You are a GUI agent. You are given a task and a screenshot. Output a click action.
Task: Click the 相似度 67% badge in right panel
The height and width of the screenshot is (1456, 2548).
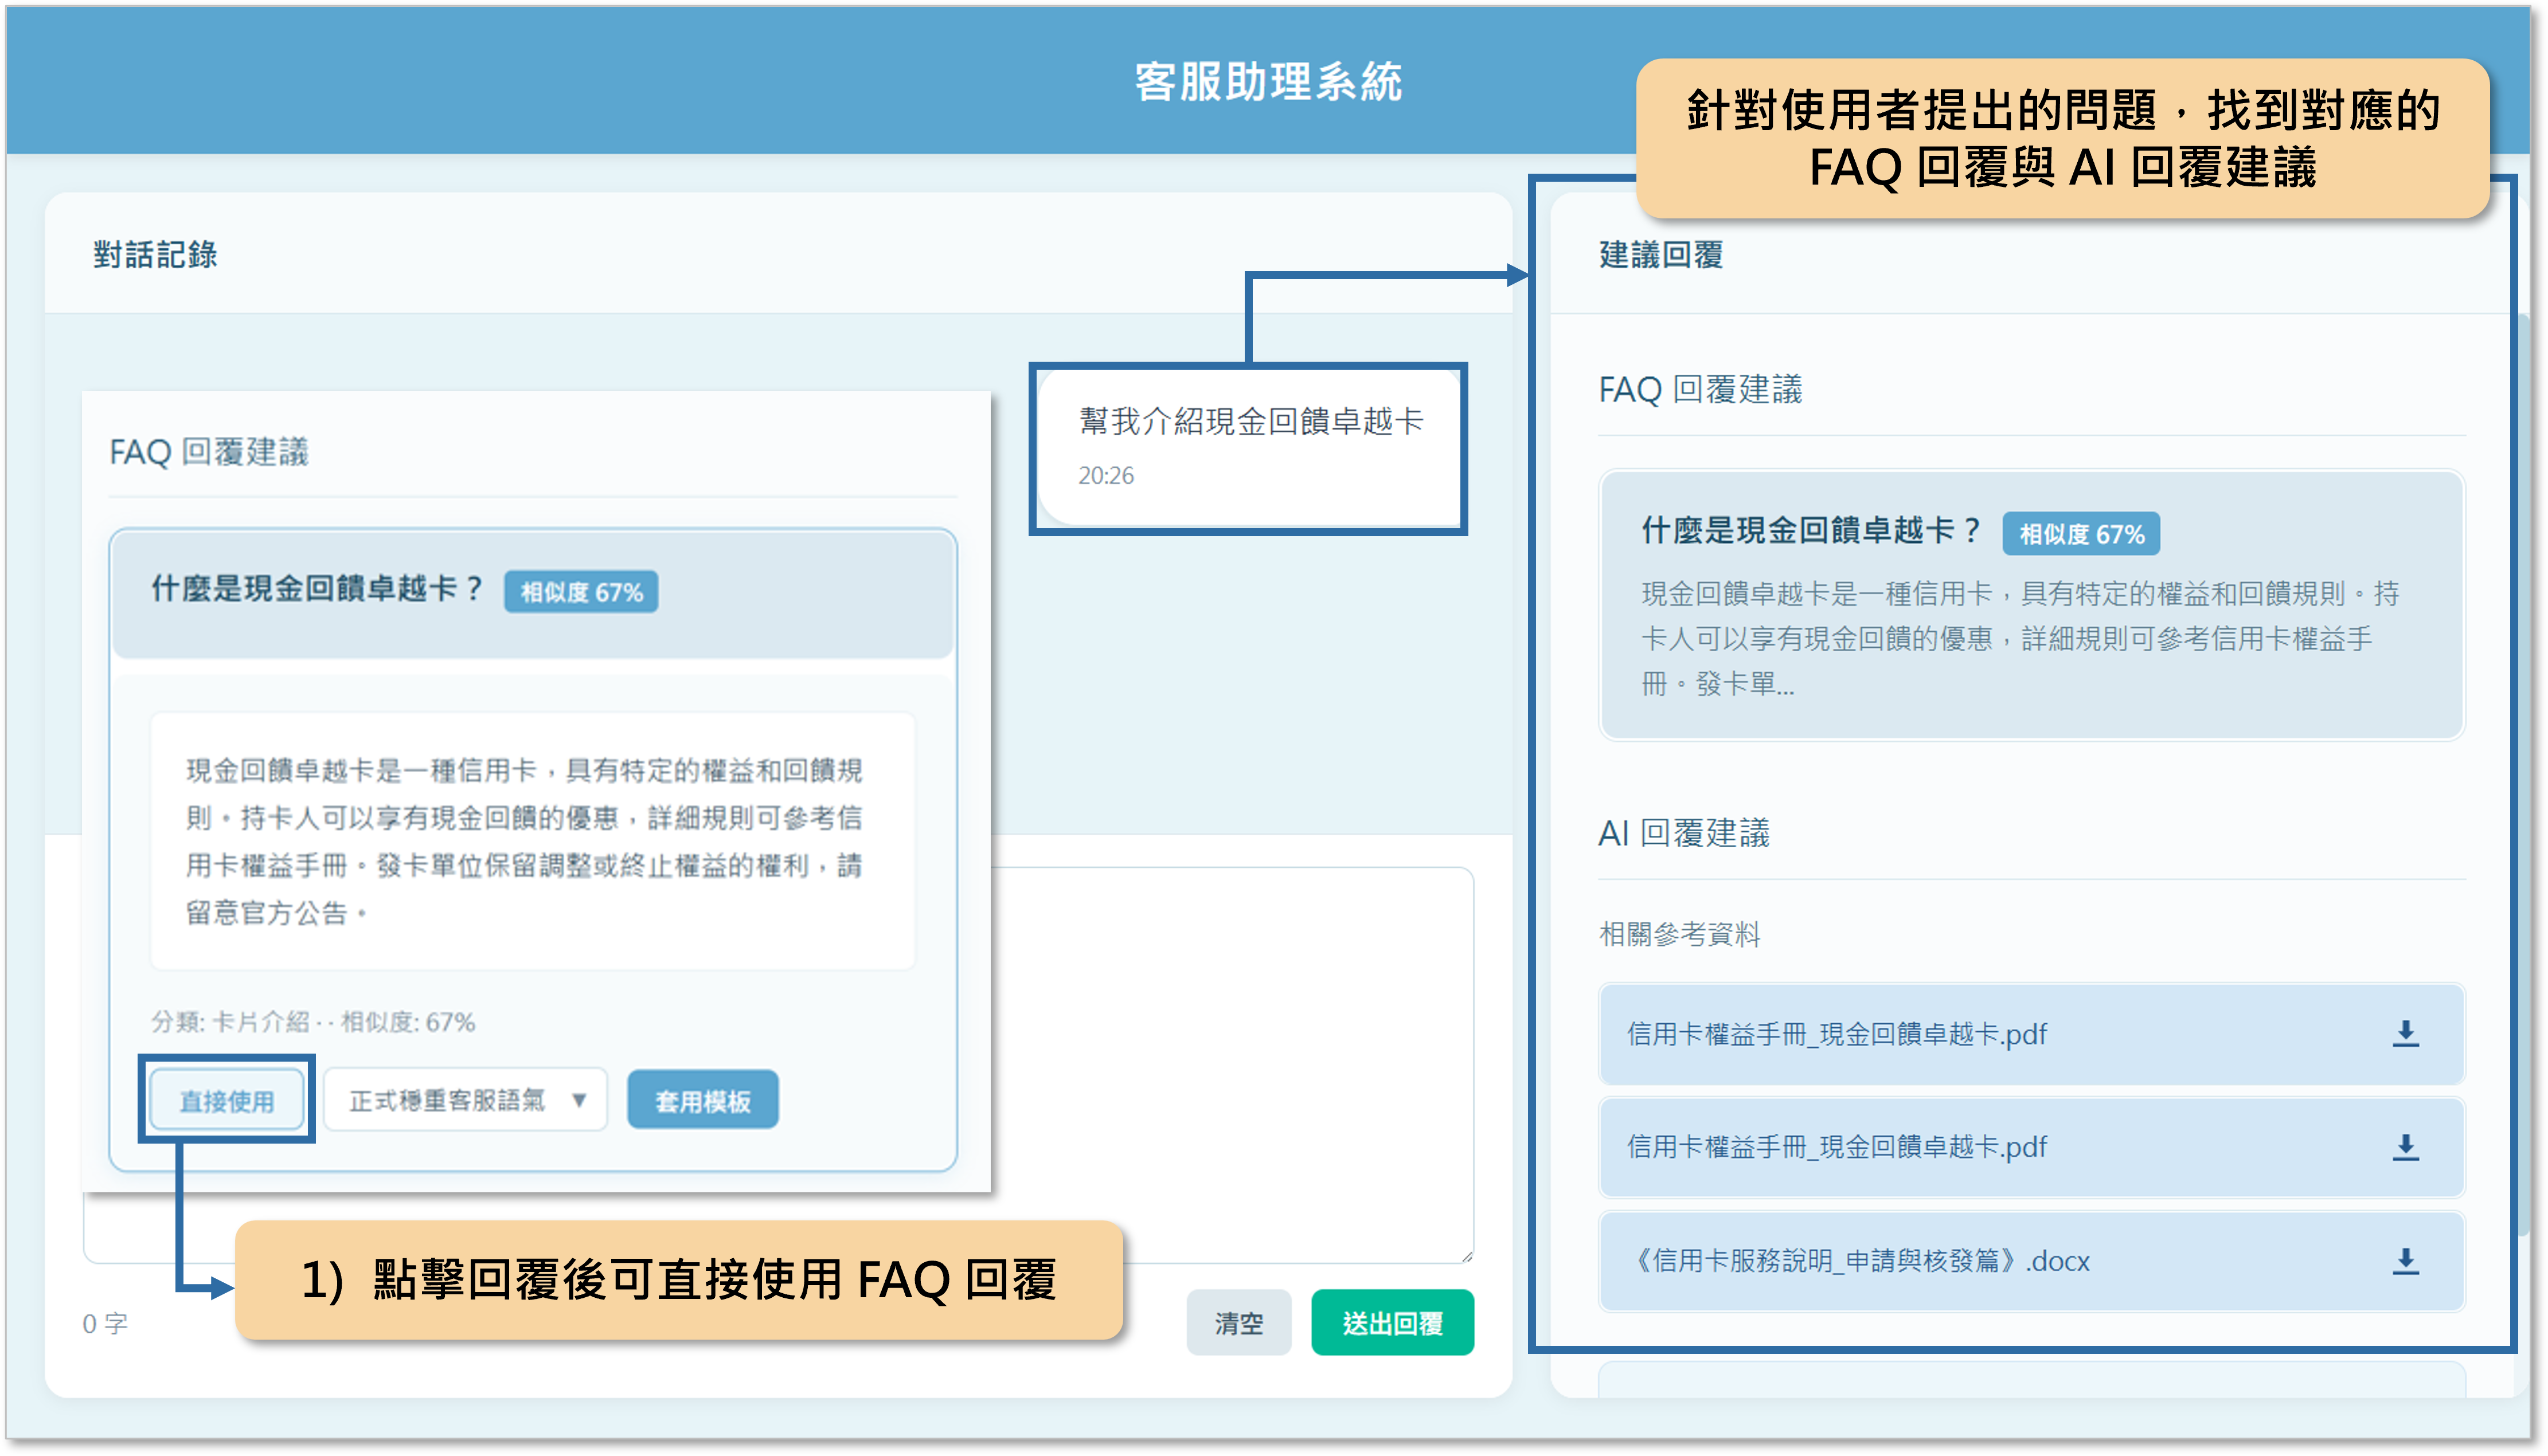pos(2081,534)
